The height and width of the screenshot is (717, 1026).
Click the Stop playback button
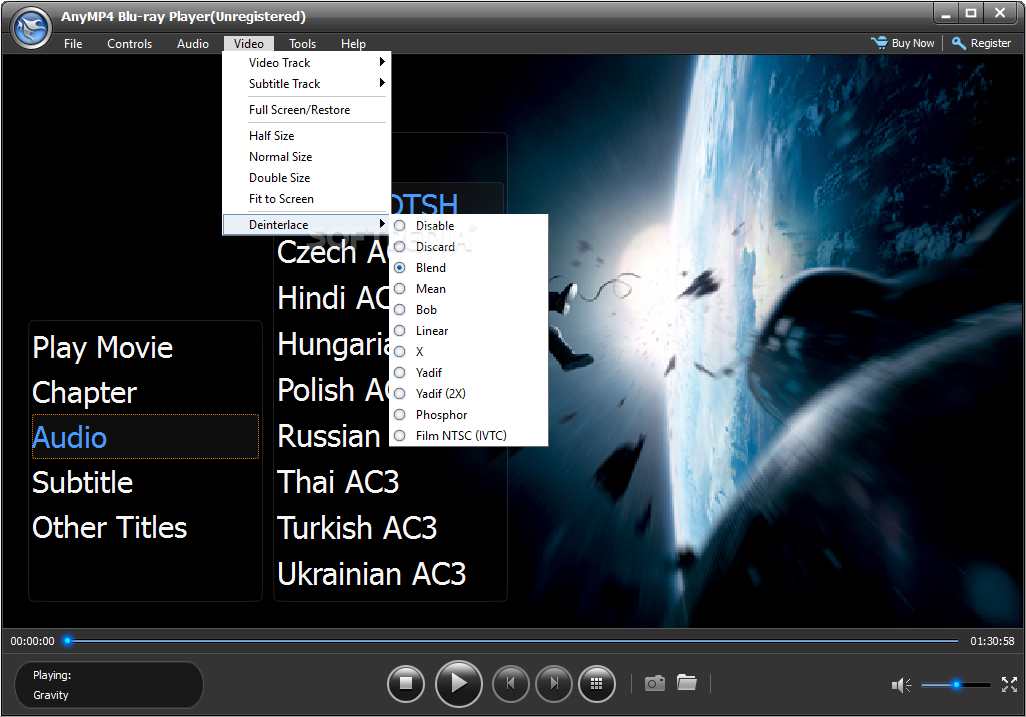406,684
